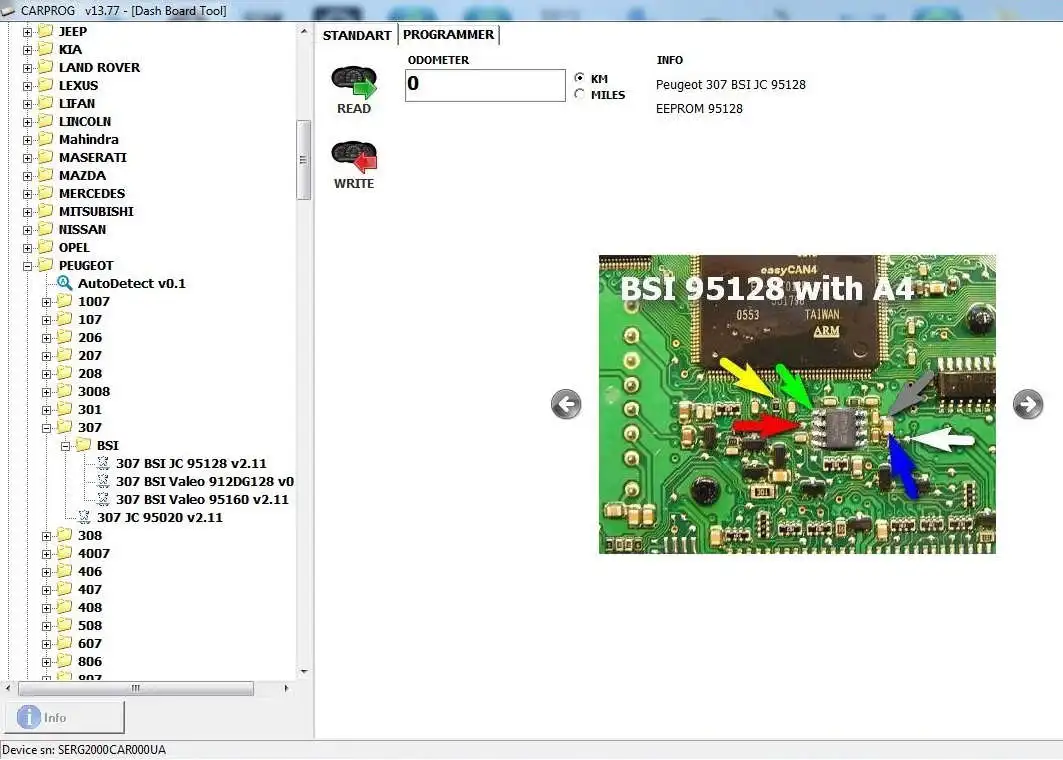Collapse the BSI tree node
The height and width of the screenshot is (760, 1063).
click(x=65, y=446)
